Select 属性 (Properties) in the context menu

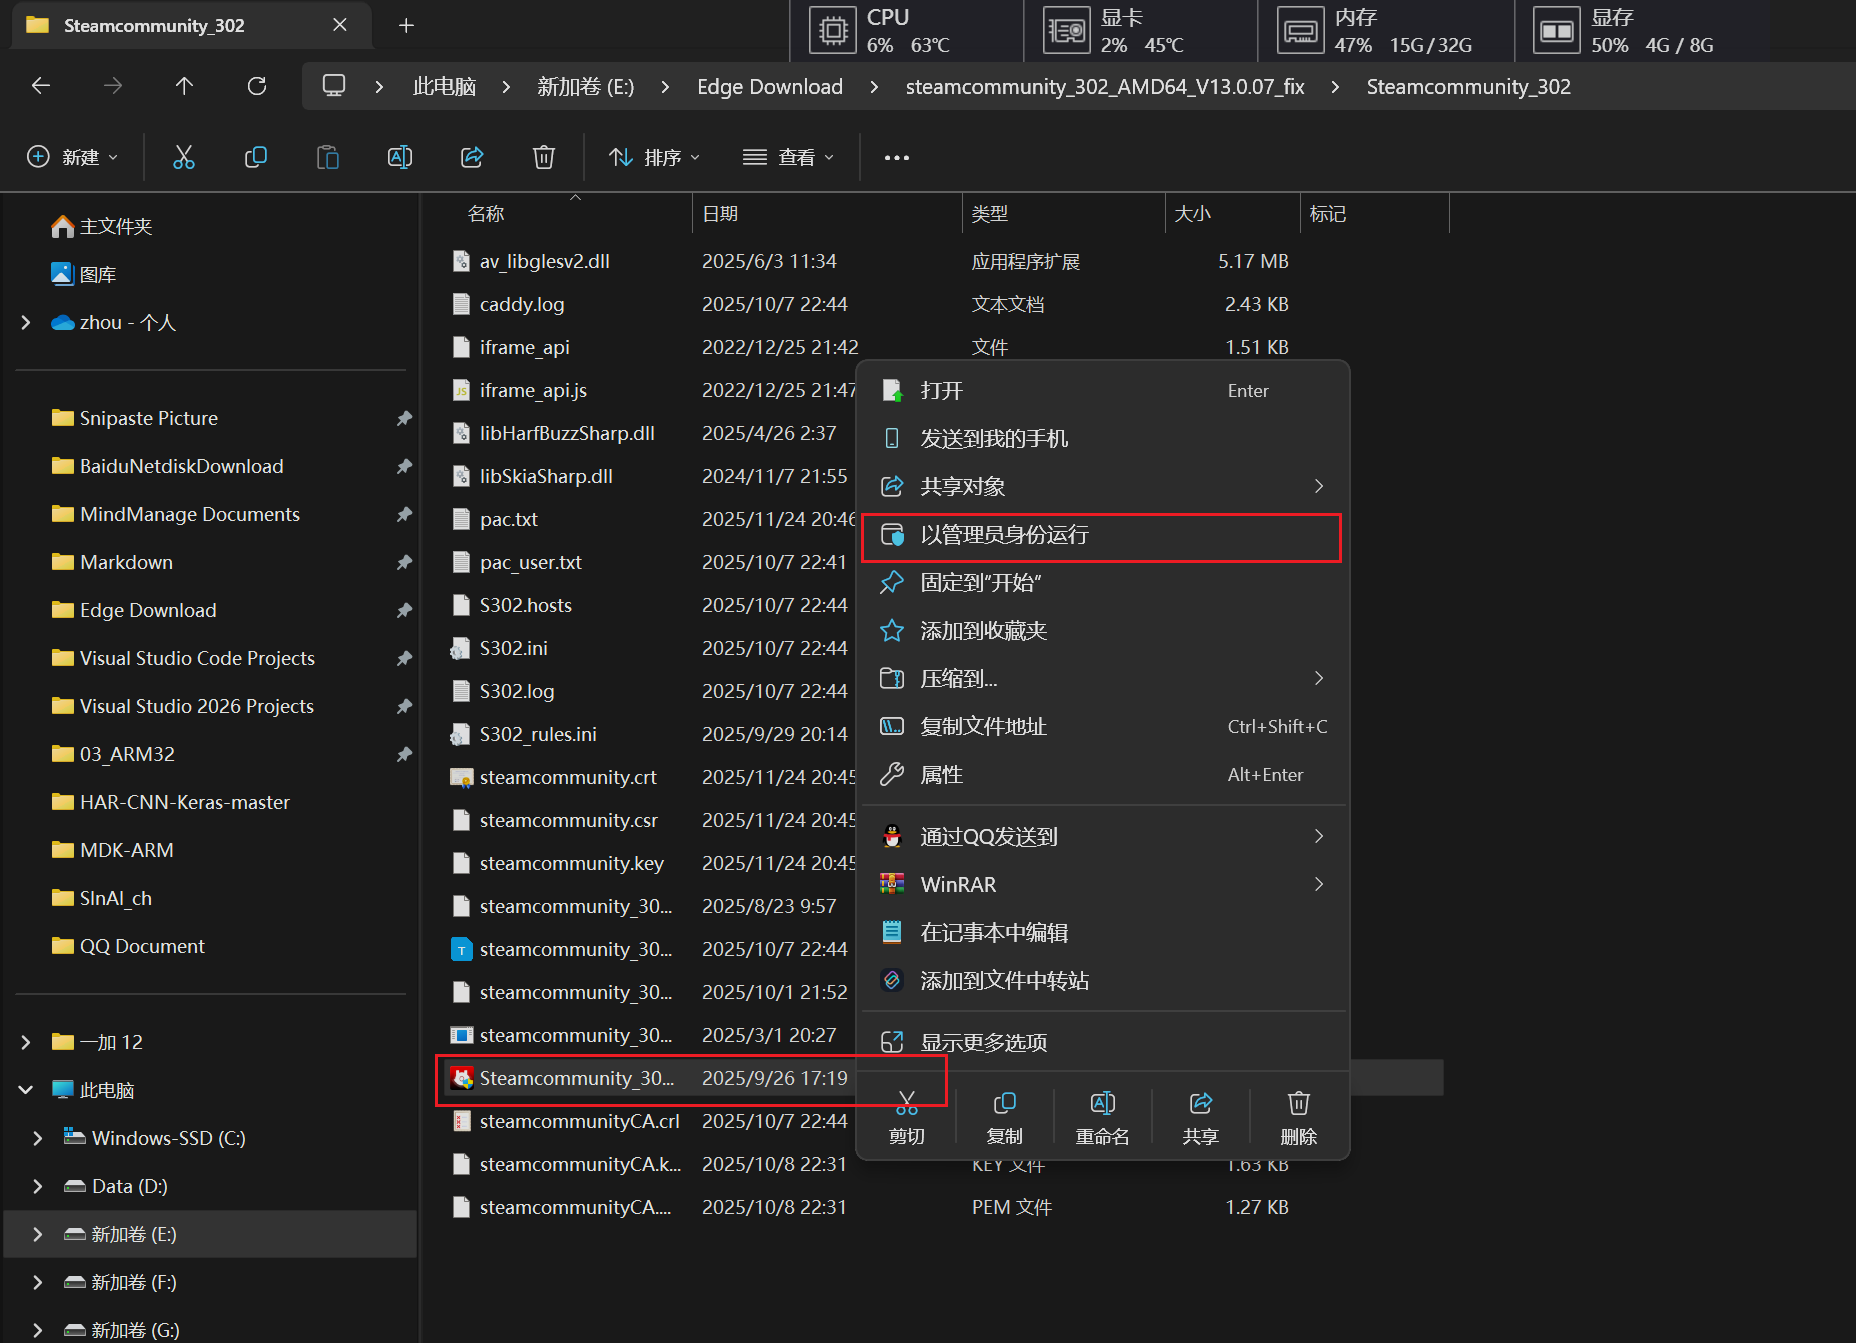[1103, 774]
